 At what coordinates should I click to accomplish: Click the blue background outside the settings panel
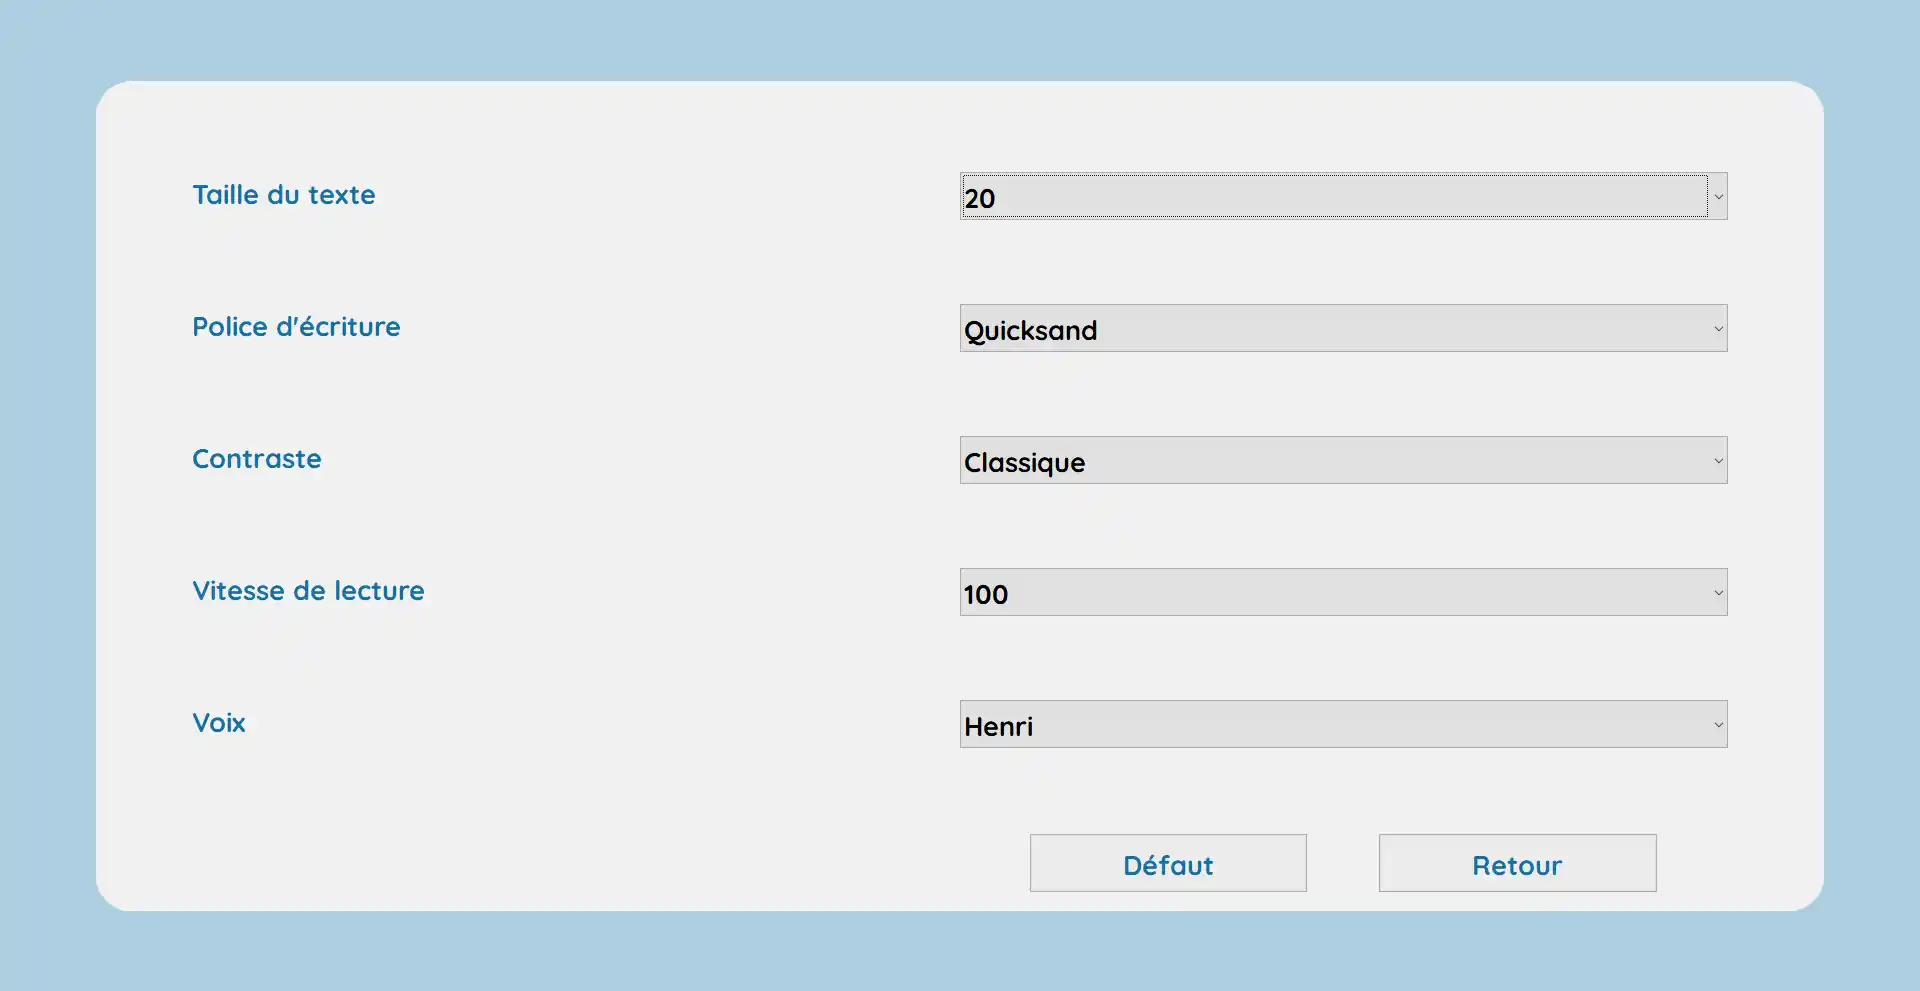(x=960, y=40)
